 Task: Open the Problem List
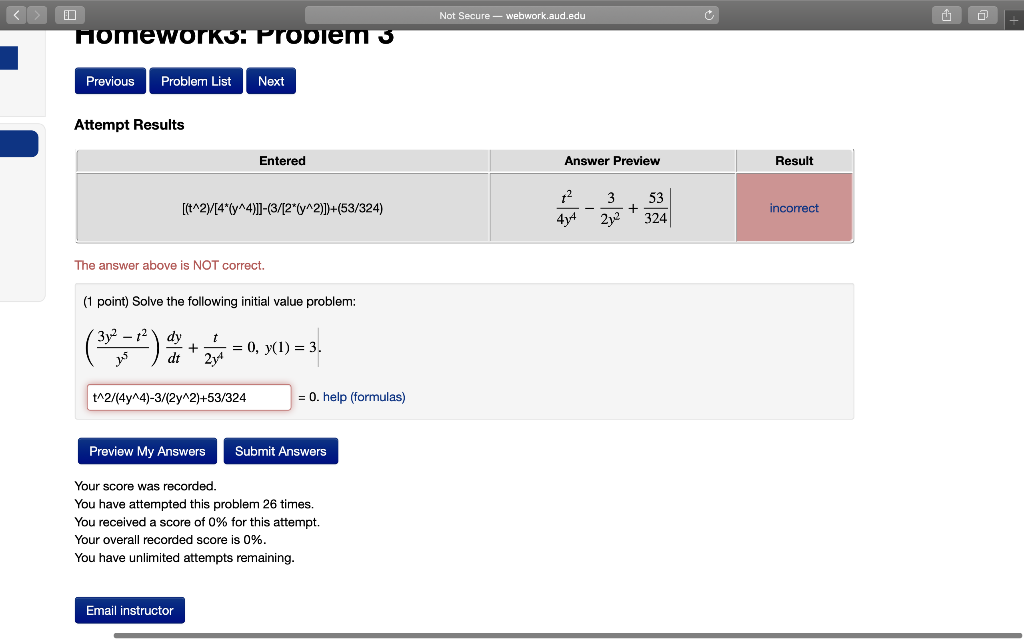pos(195,81)
